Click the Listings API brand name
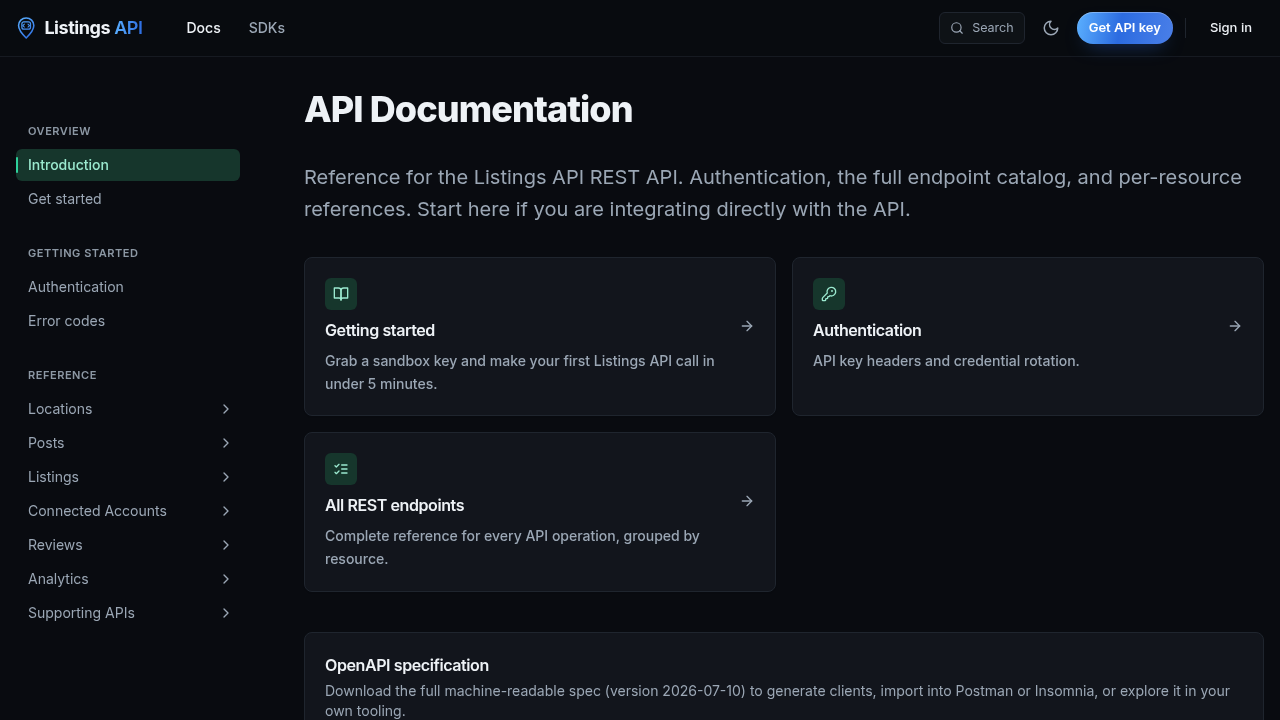The image size is (1280, 720). point(94,28)
